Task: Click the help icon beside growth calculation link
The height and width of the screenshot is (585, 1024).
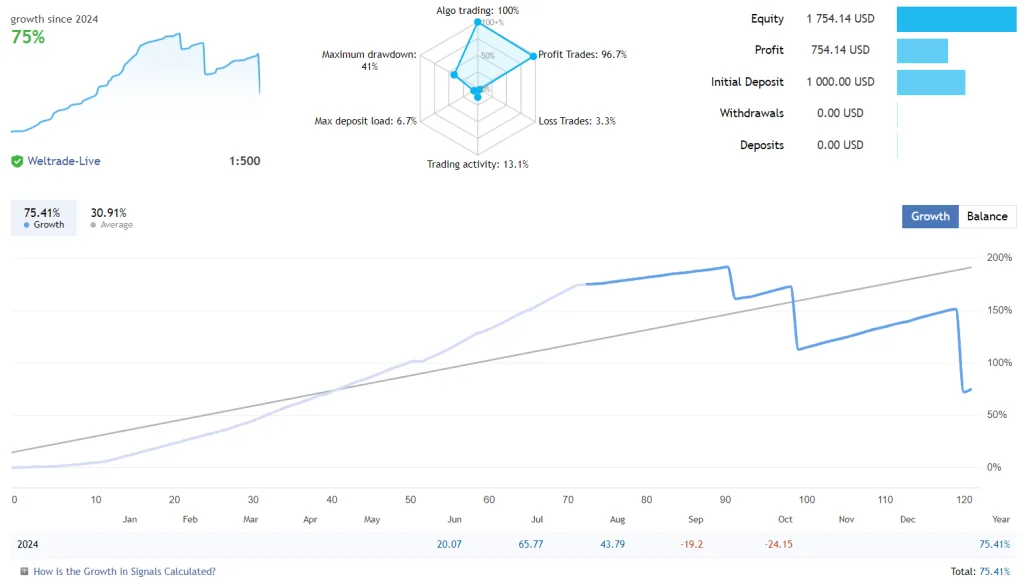Action: click(22, 572)
